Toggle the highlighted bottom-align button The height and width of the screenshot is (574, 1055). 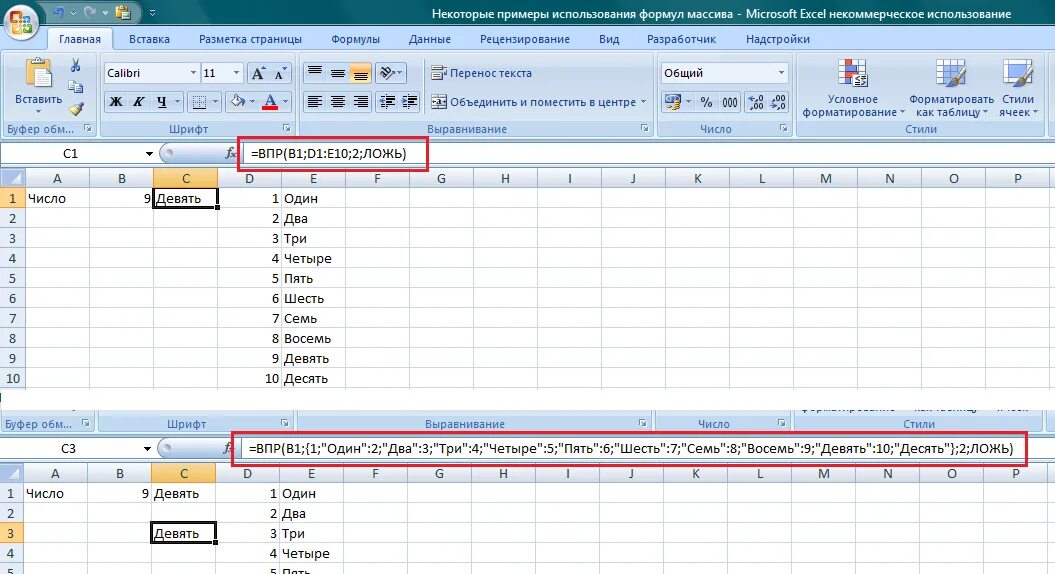click(361, 73)
